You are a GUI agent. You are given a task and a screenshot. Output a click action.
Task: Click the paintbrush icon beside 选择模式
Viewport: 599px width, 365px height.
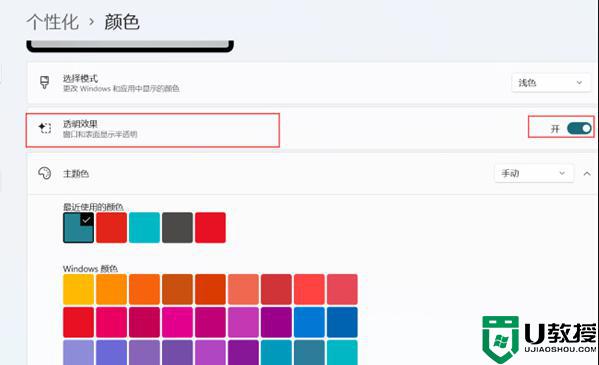pyautogui.click(x=45, y=82)
